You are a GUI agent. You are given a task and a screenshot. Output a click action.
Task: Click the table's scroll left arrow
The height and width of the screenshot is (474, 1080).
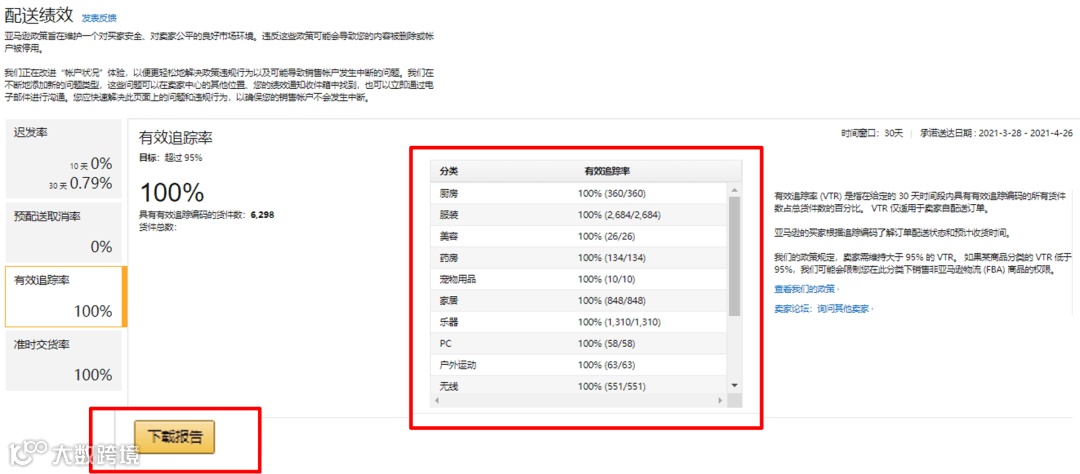438,400
